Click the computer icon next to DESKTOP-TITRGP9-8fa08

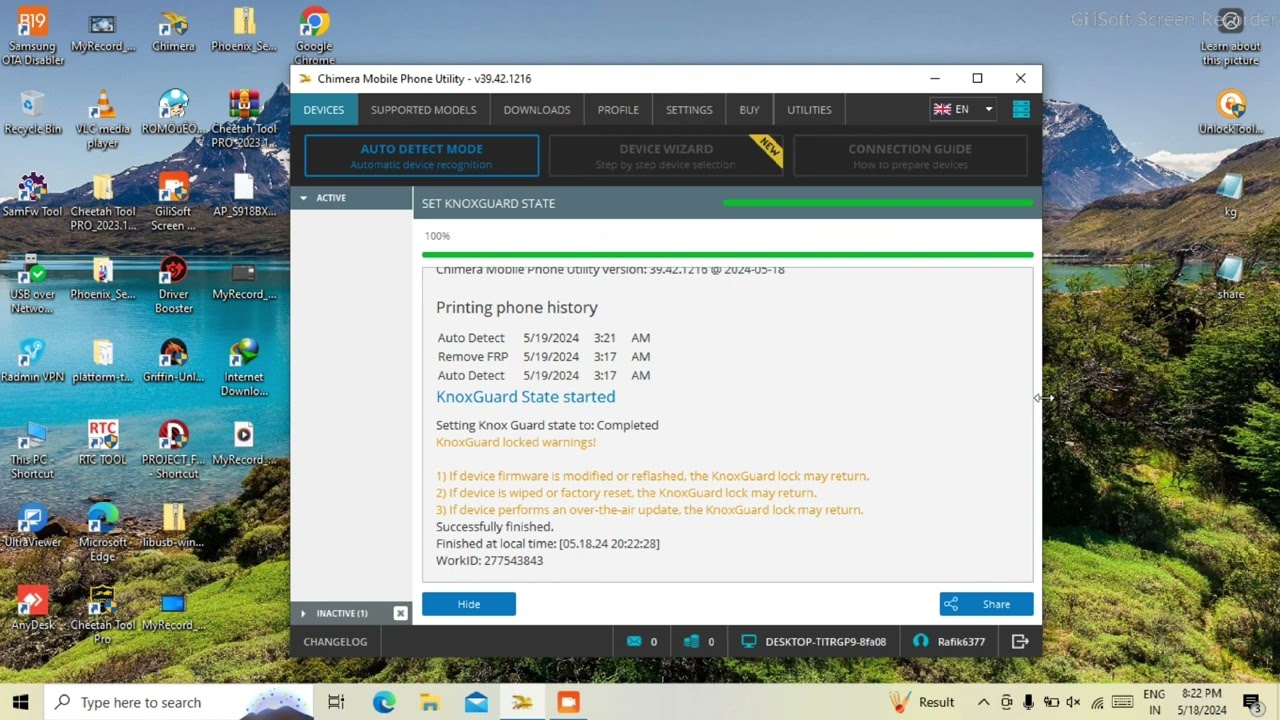[x=748, y=641]
